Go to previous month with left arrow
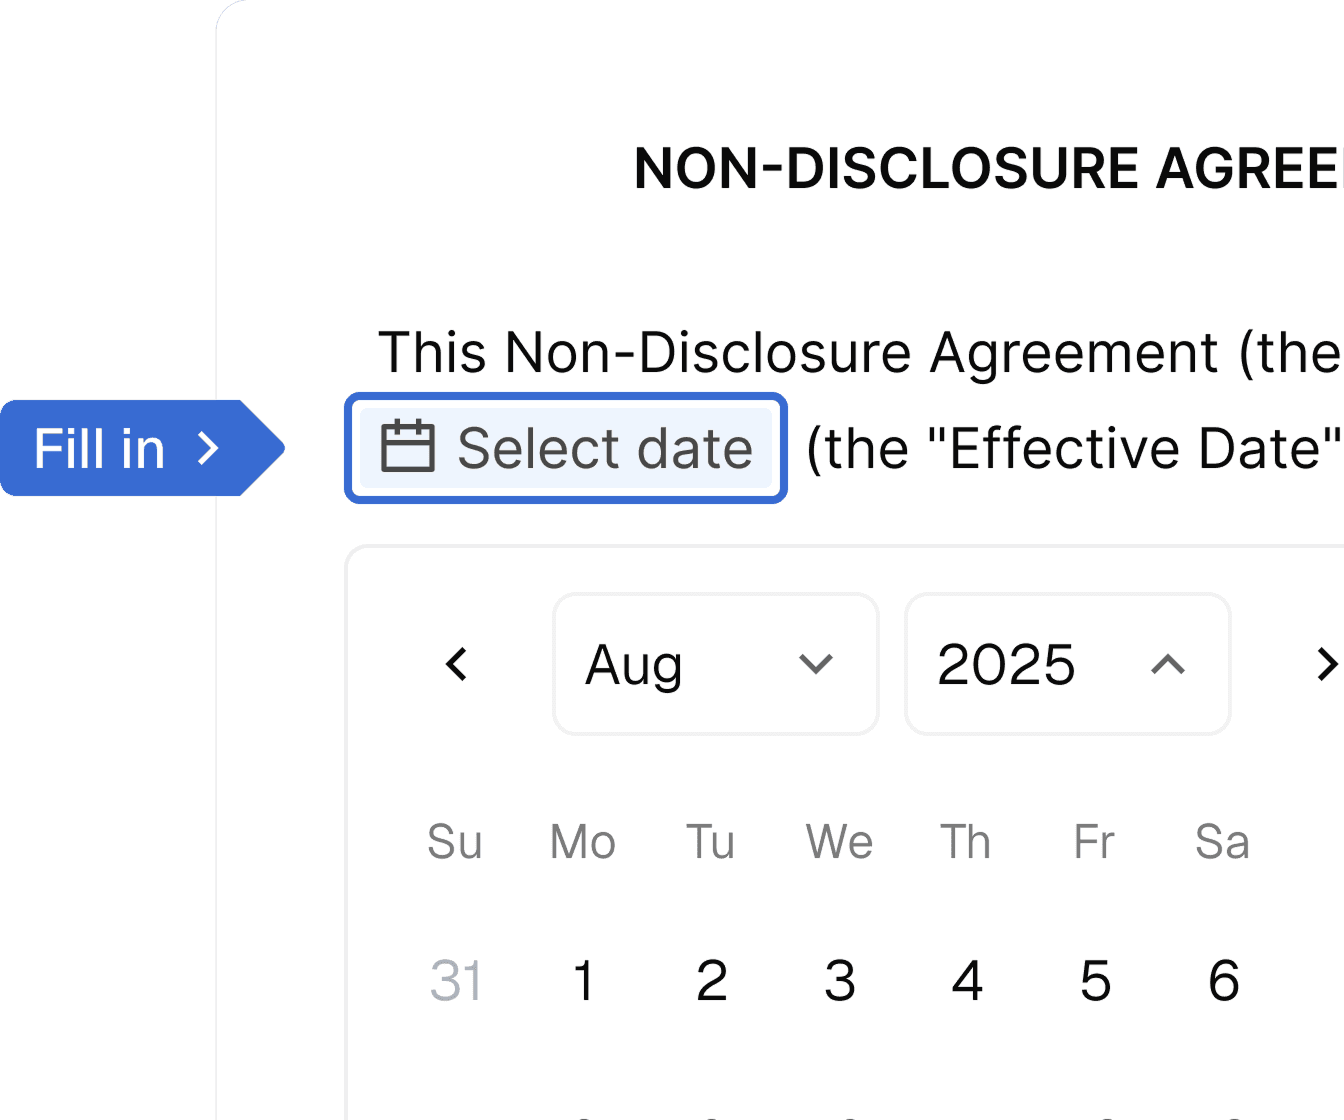Screen dimensions: 1344x1120 click(457, 664)
